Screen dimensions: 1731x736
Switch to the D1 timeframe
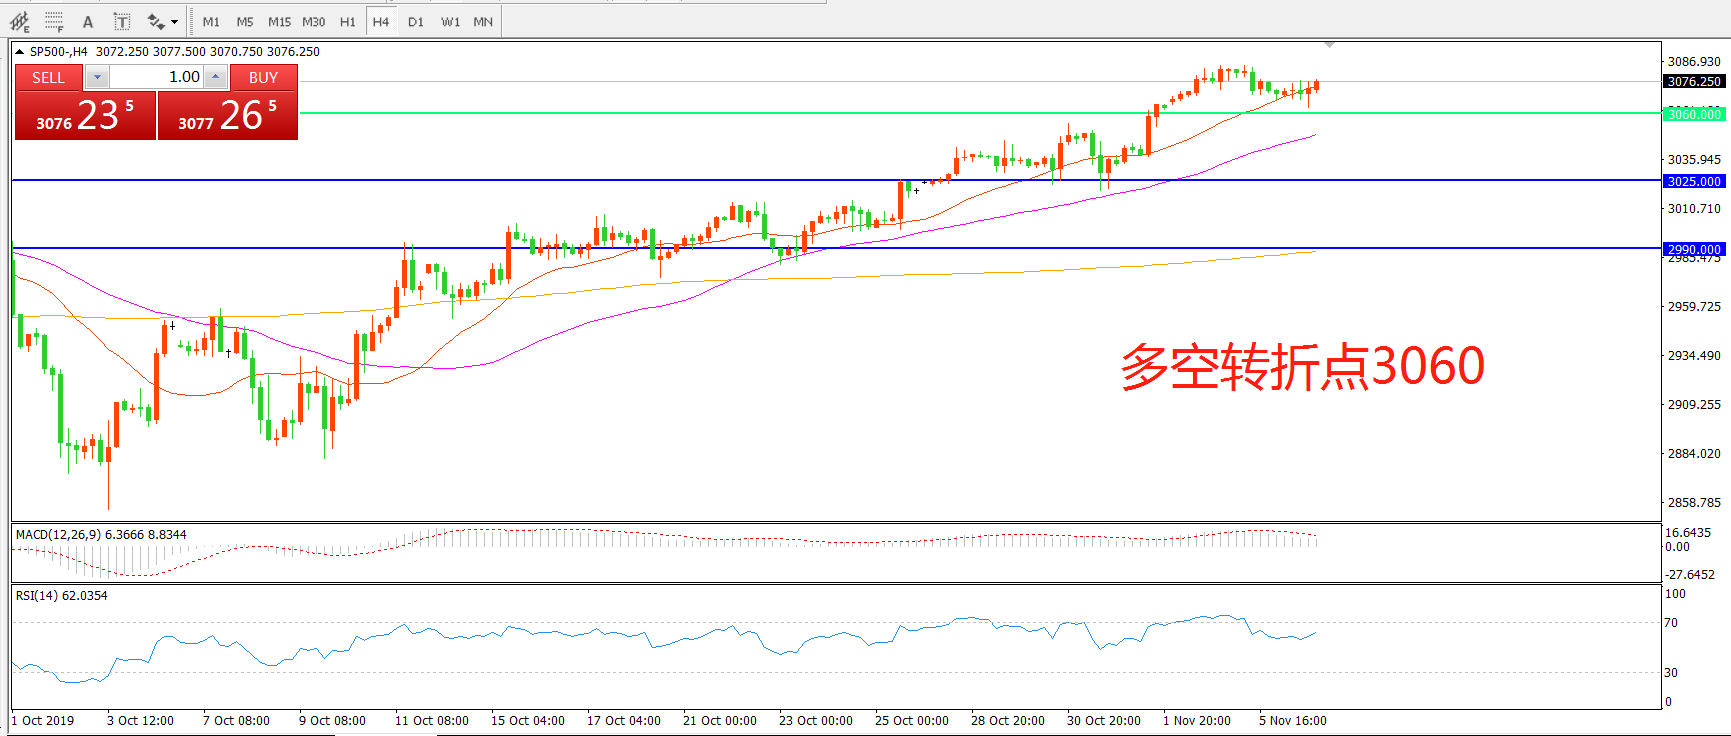pyautogui.click(x=416, y=21)
